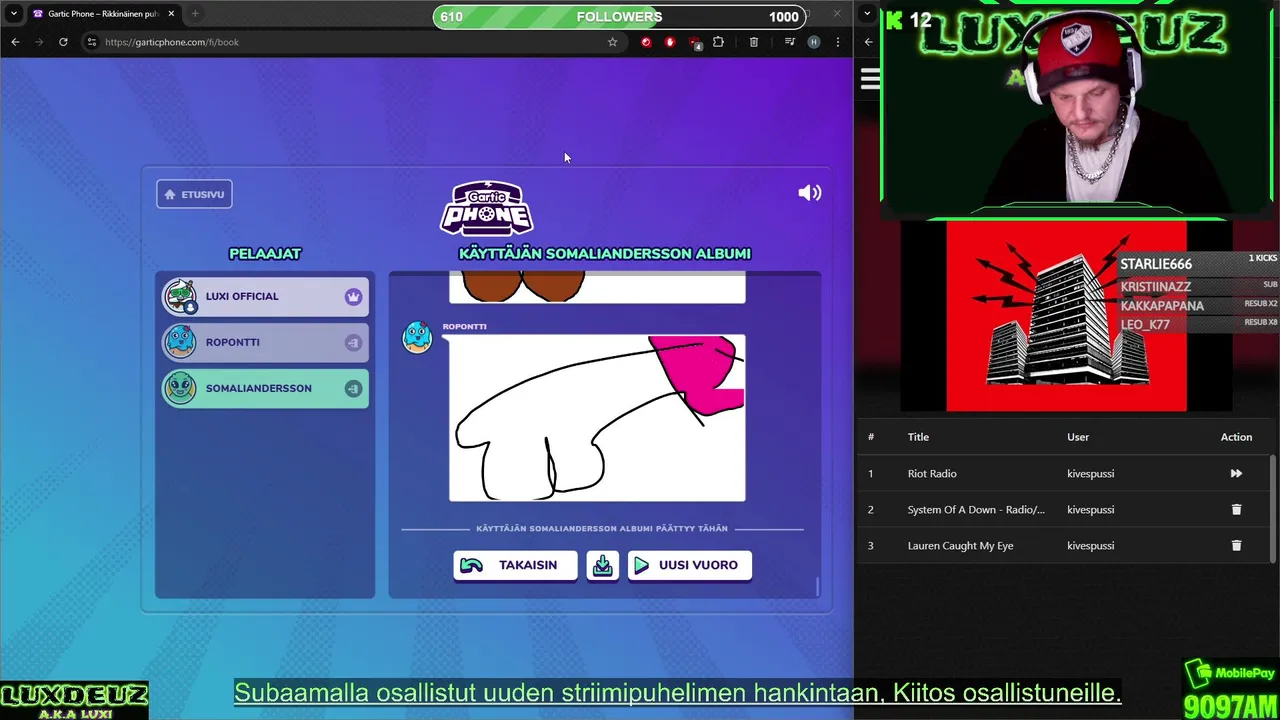Click the album panel scrollbar
This screenshot has width=1280, height=720.
coord(818,586)
